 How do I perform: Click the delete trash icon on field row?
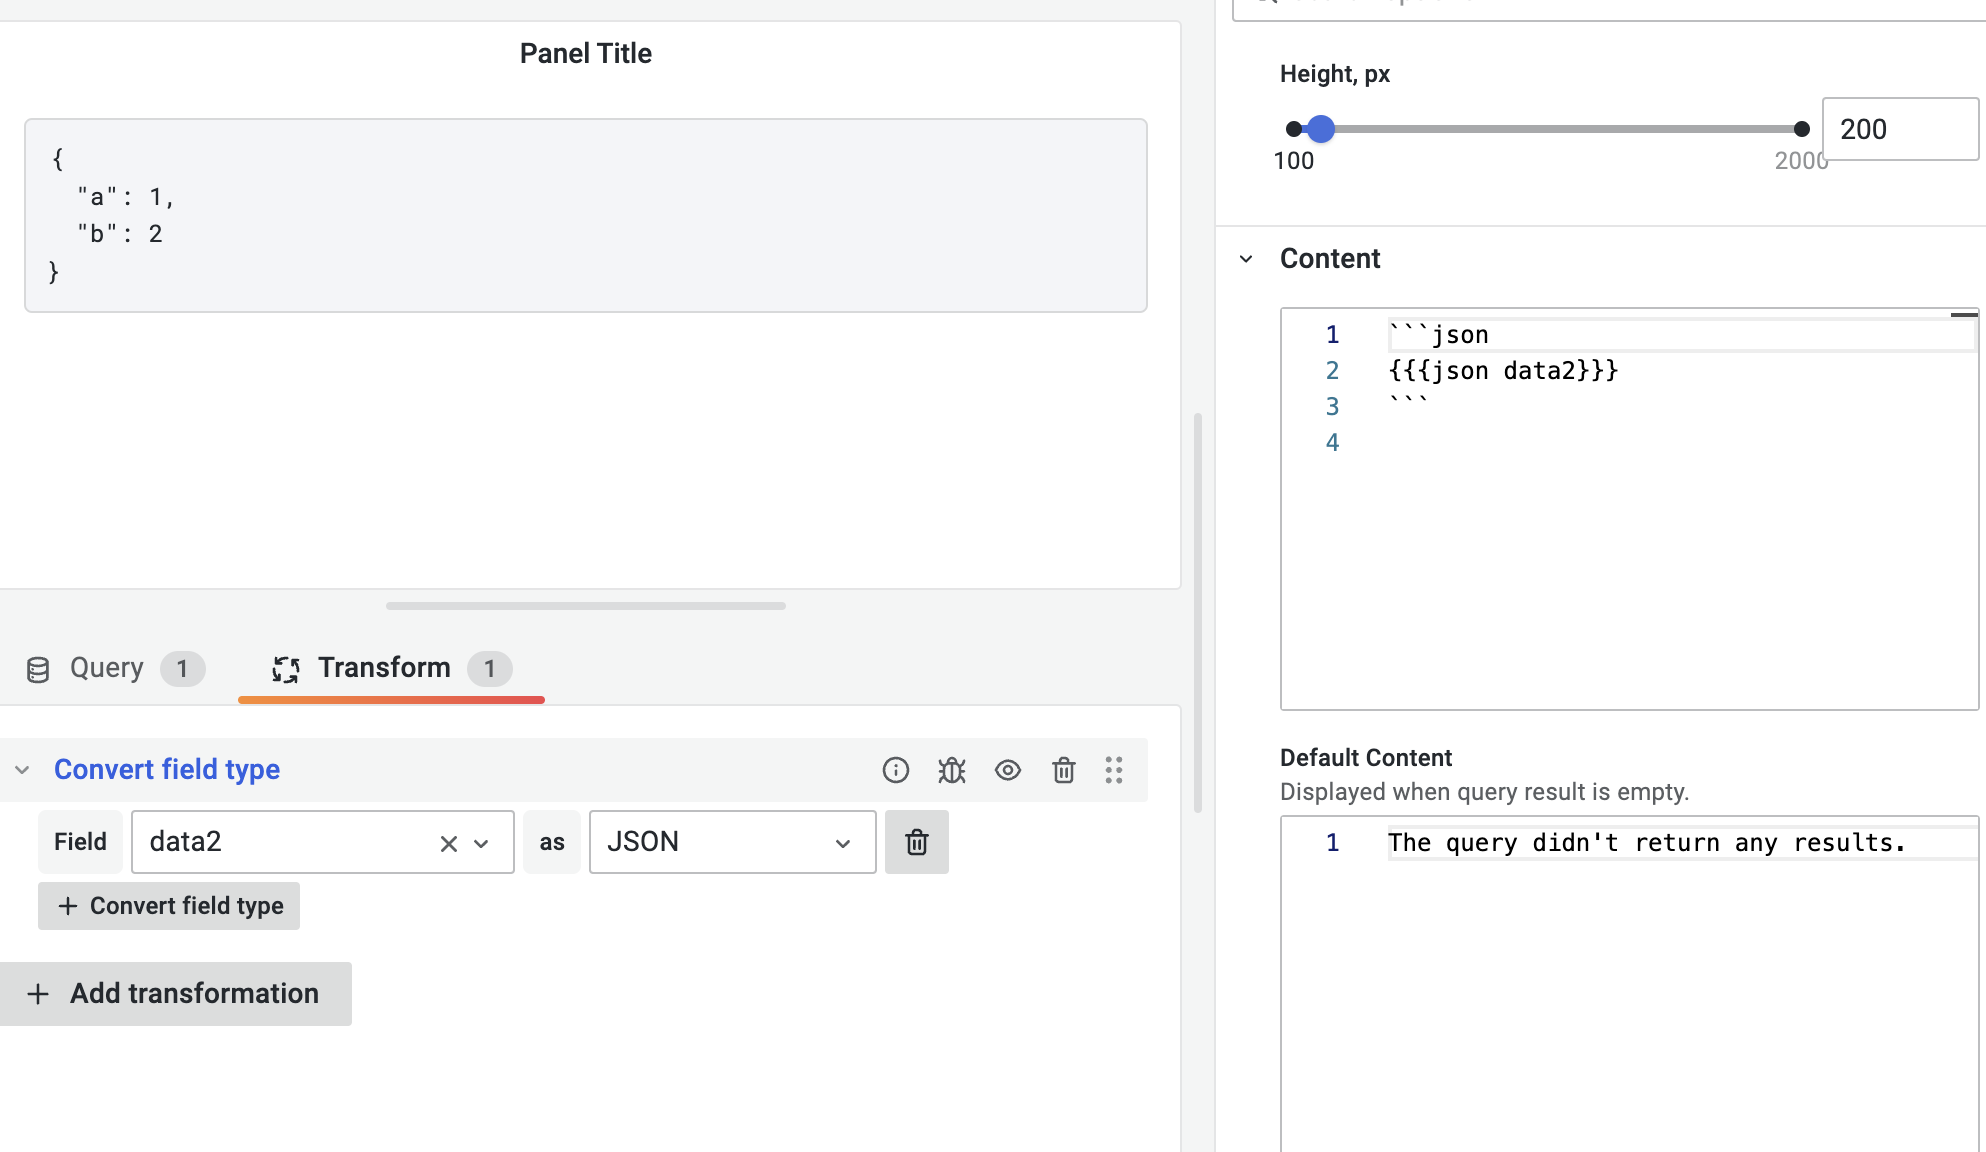tap(915, 841)
